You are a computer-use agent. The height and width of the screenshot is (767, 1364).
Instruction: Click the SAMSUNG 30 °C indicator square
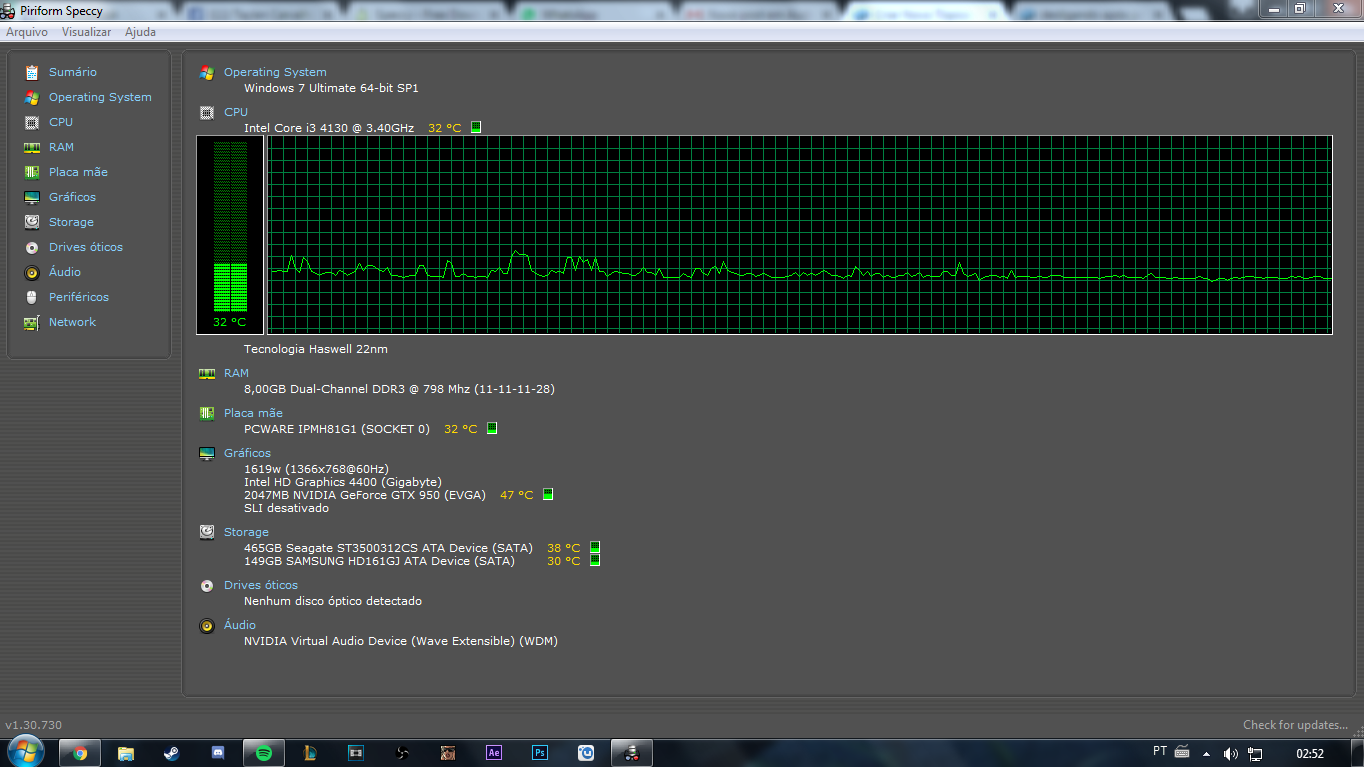tap(595, 560)
